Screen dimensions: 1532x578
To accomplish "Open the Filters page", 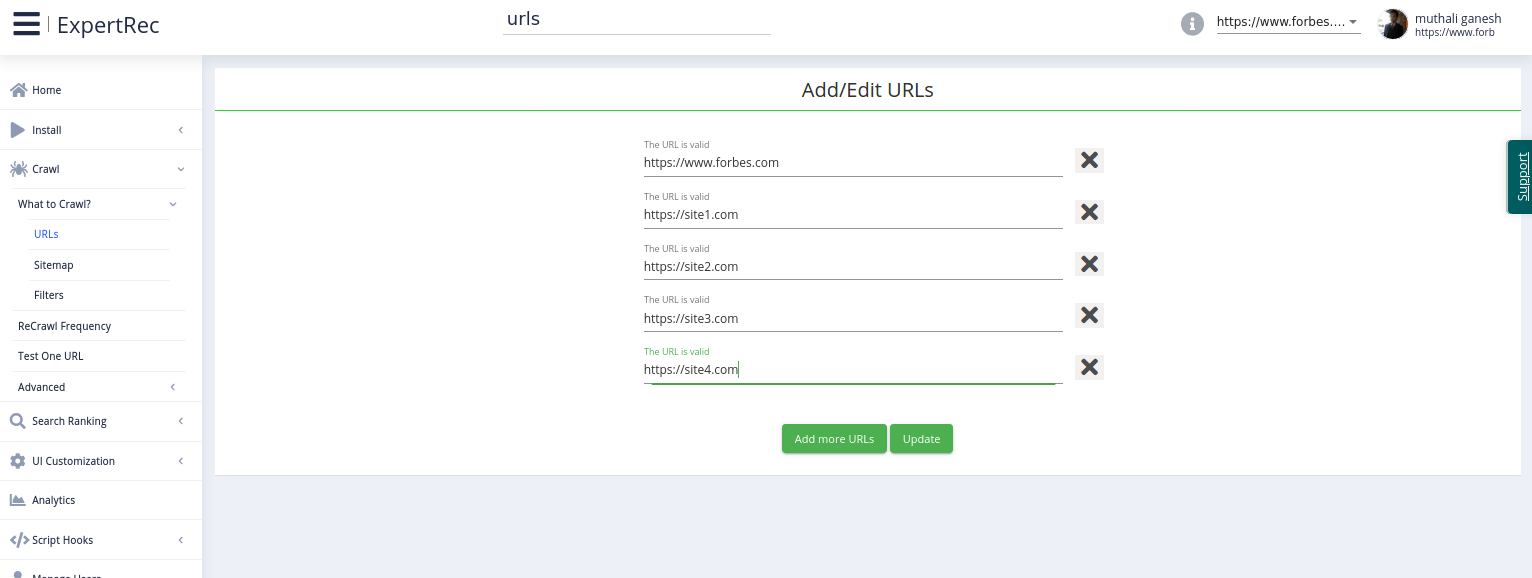I will 48,295.
